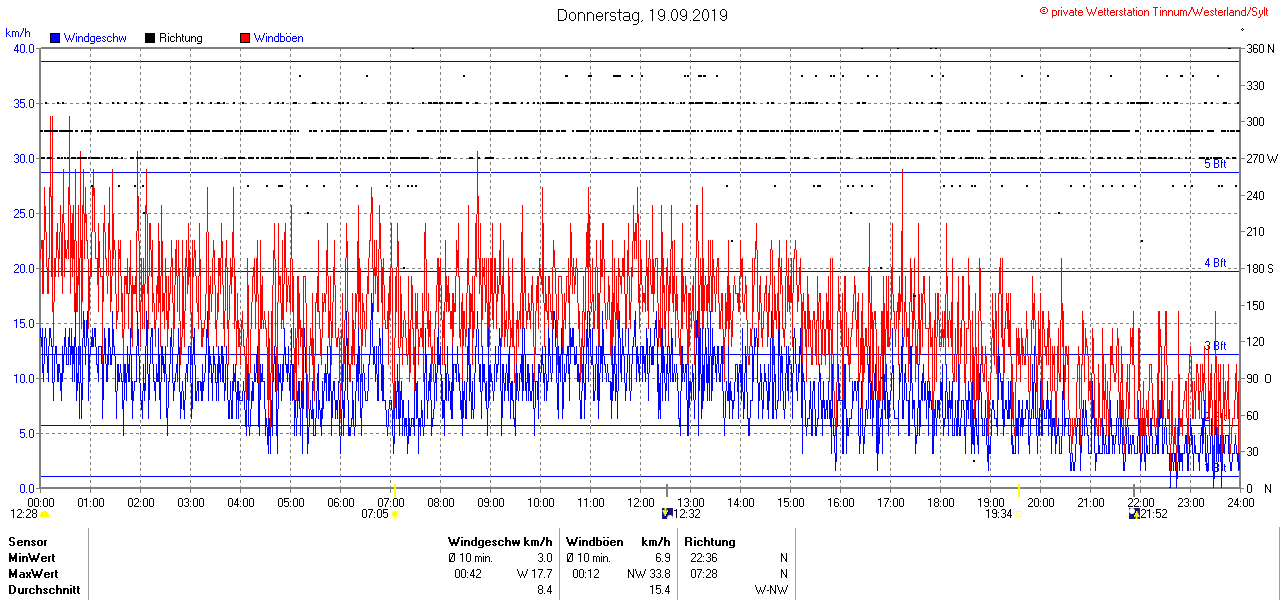Click the 10:00 time axis label
Image resolution: width=1280 pixels, height=600 pixels.
[541, 502]
